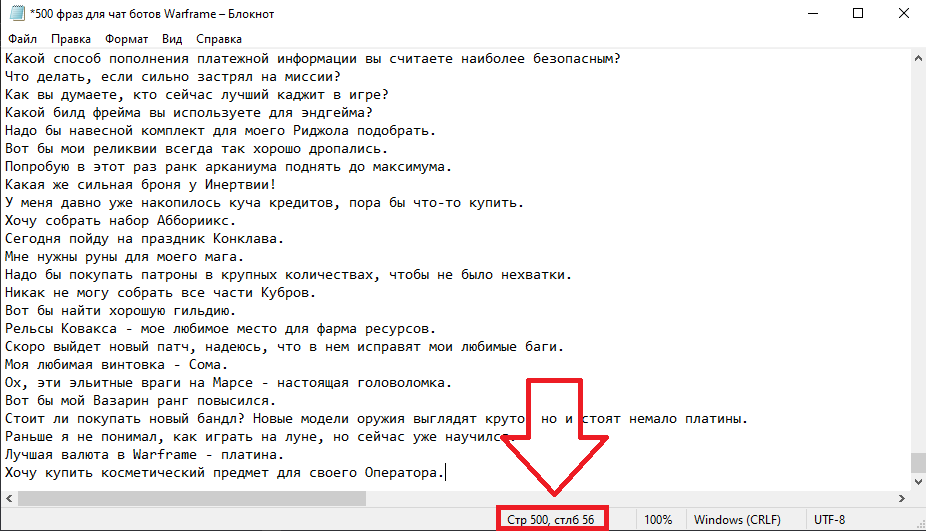Click the horizontal scrollbar right arrow
This screenshot has width=926, height=531.
coord(902,499)
